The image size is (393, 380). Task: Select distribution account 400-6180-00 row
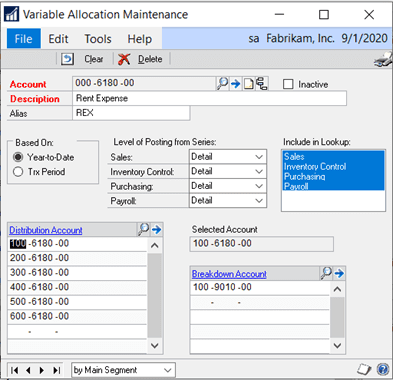pyautogui.click(x=77, y=287)
